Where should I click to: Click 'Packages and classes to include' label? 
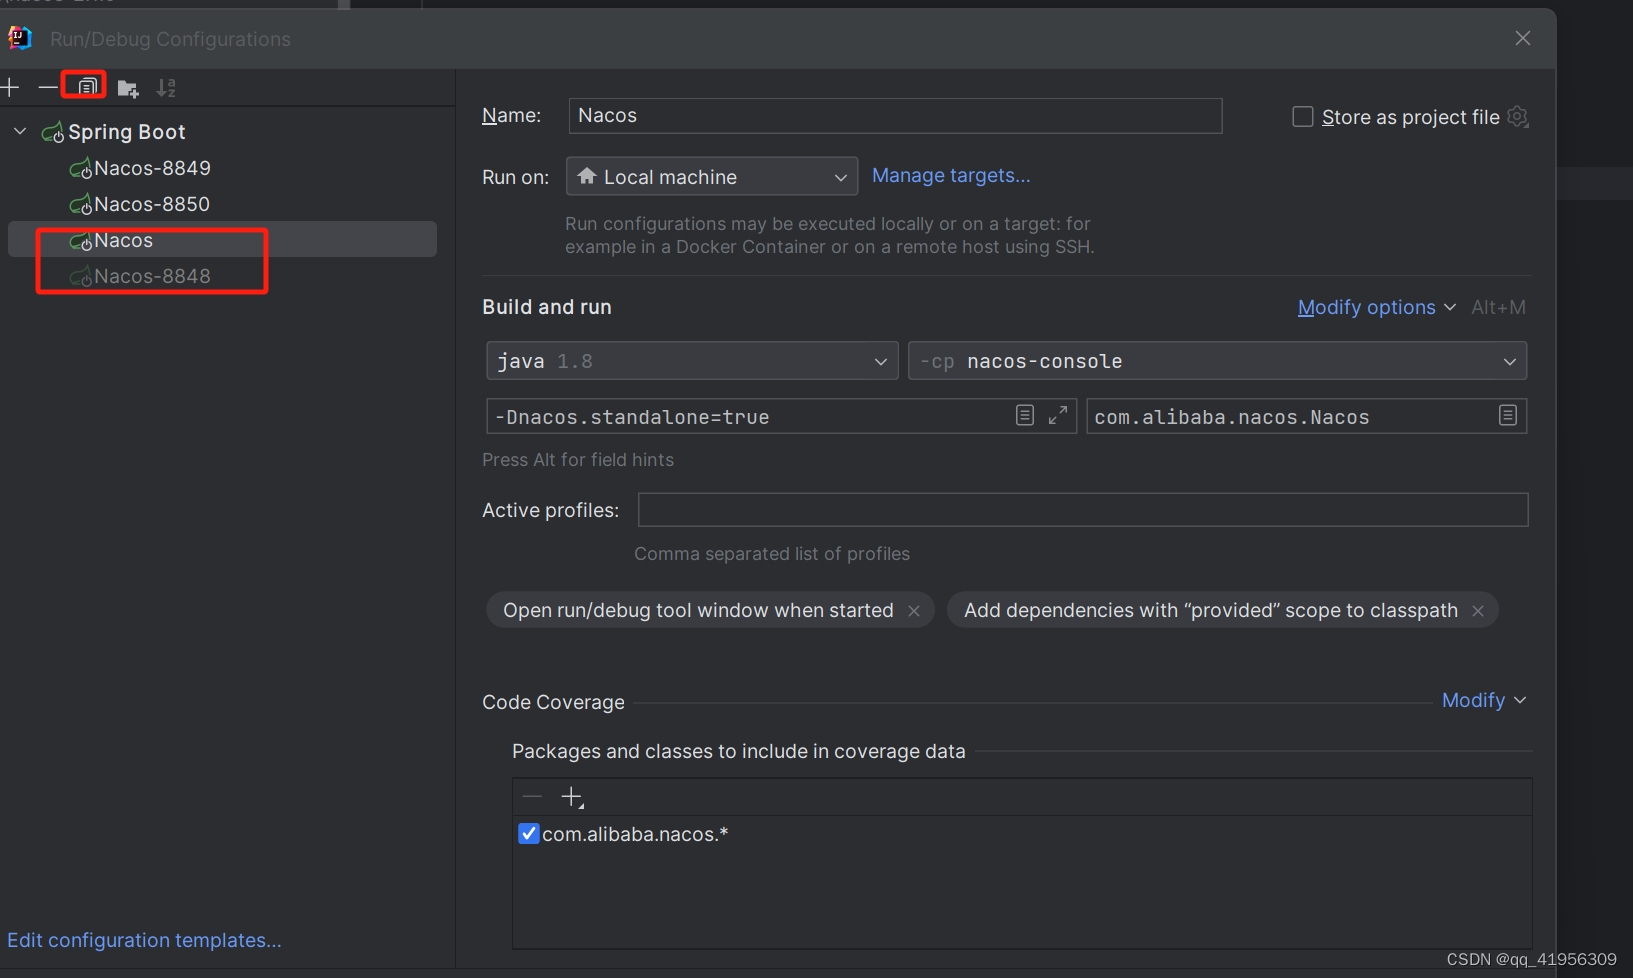(739, 752)
